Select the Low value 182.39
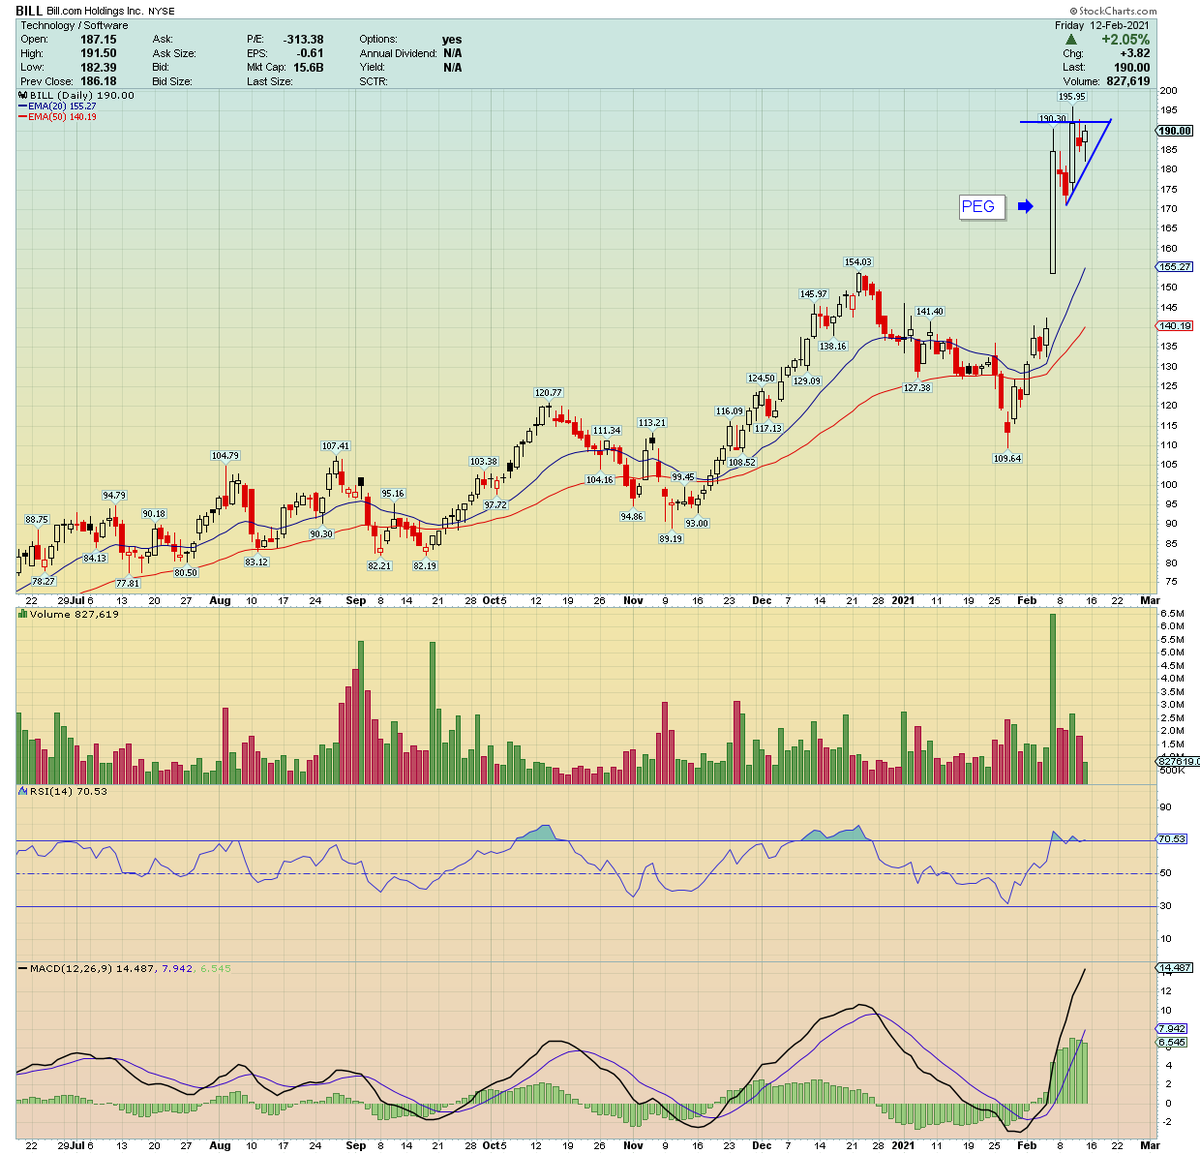The image size is (1200, 1154). 99,67
